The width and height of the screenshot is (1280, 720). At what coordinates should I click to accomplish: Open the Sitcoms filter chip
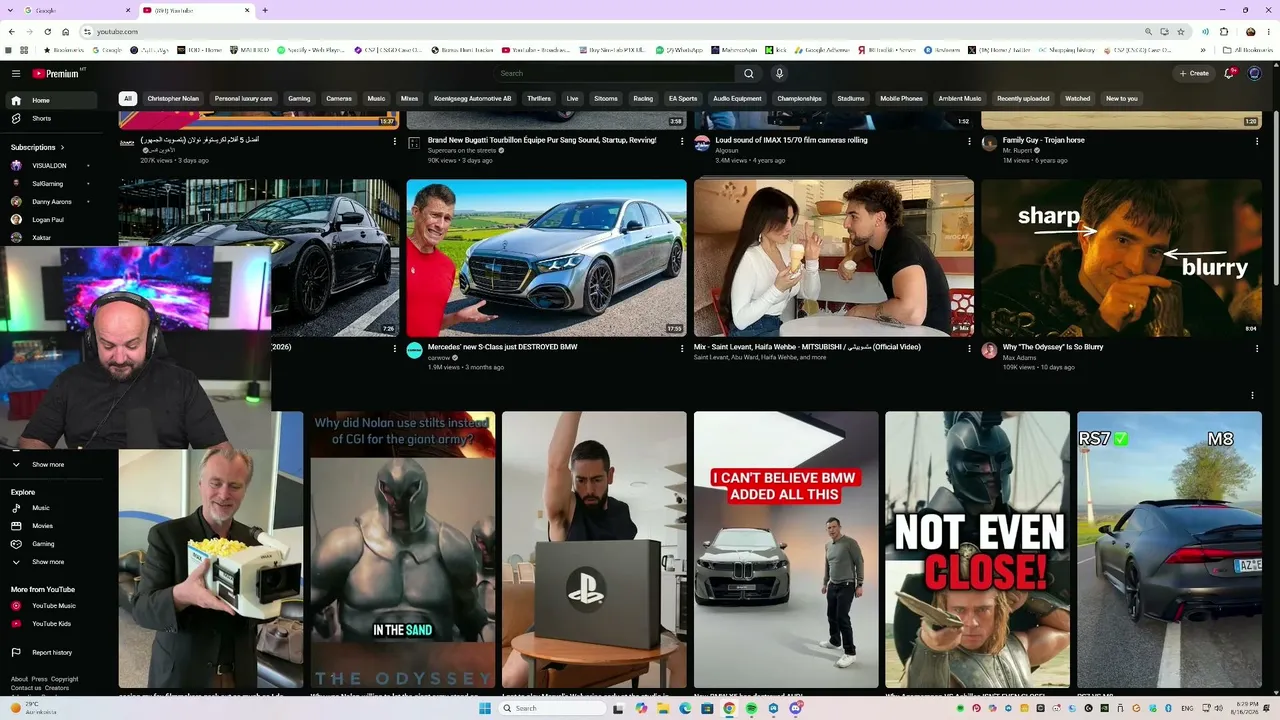click(x=605, y=98)
